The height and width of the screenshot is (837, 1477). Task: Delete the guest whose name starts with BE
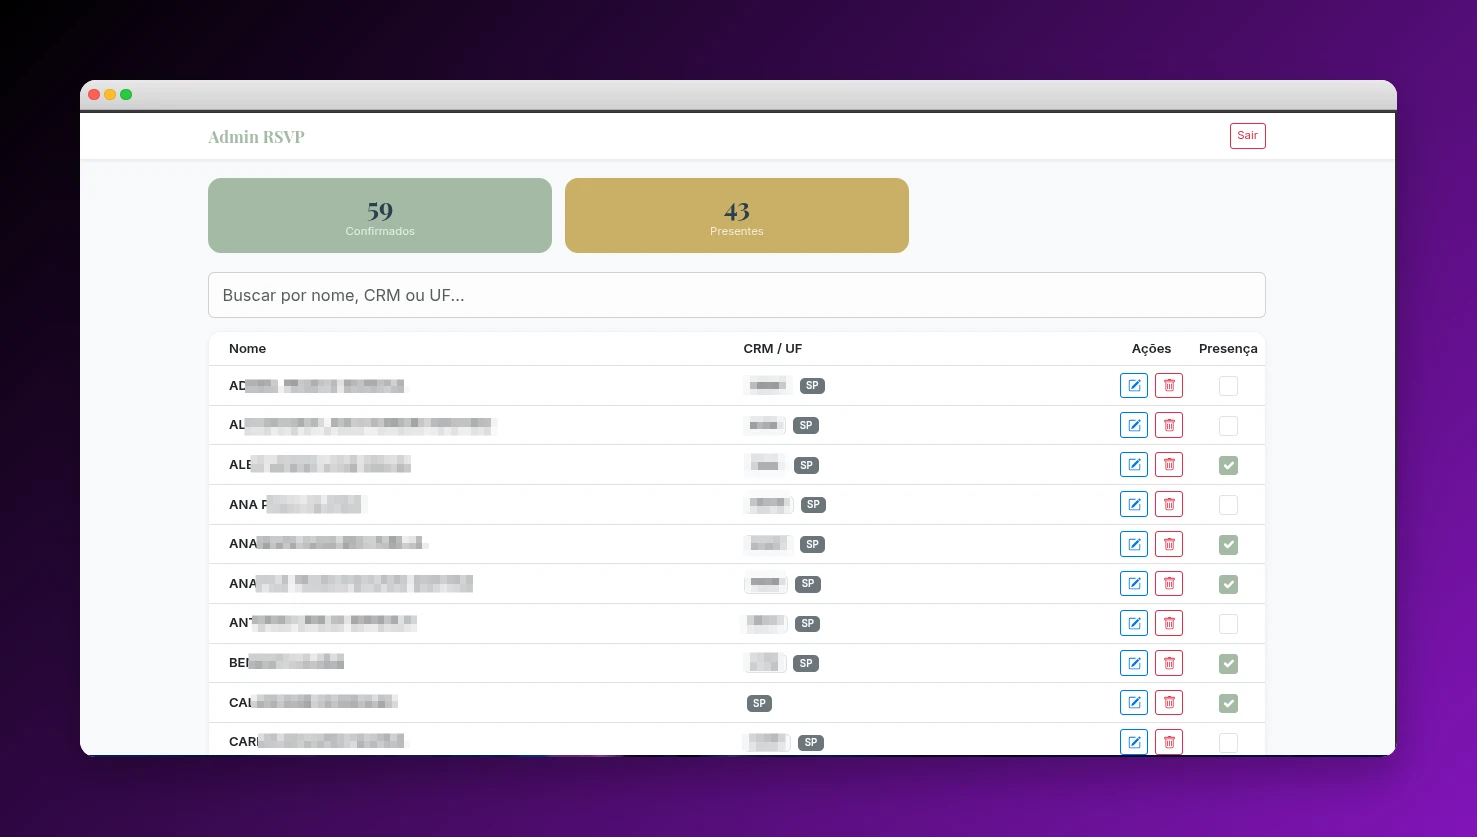(x=1169, y=663)
